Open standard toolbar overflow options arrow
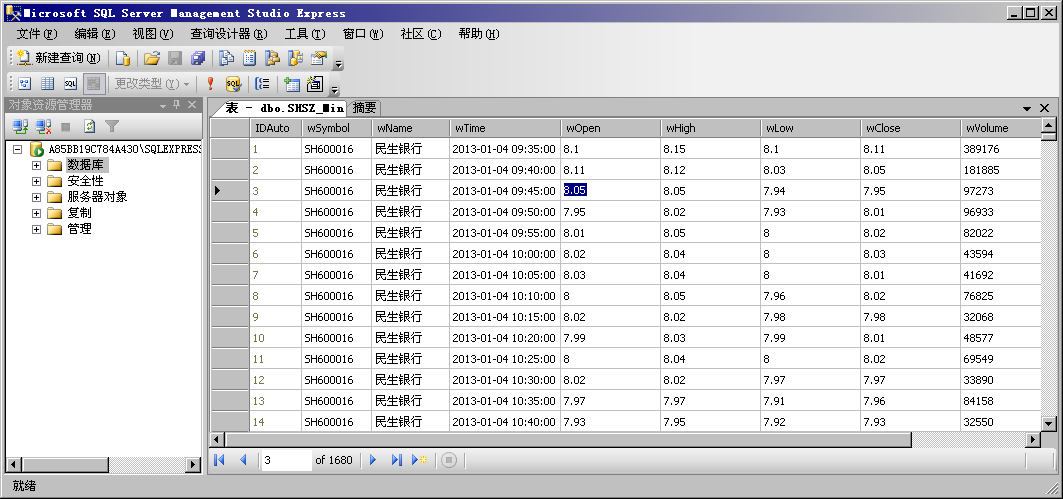The width and height of the screenshot is (1063, 499). 338,65
